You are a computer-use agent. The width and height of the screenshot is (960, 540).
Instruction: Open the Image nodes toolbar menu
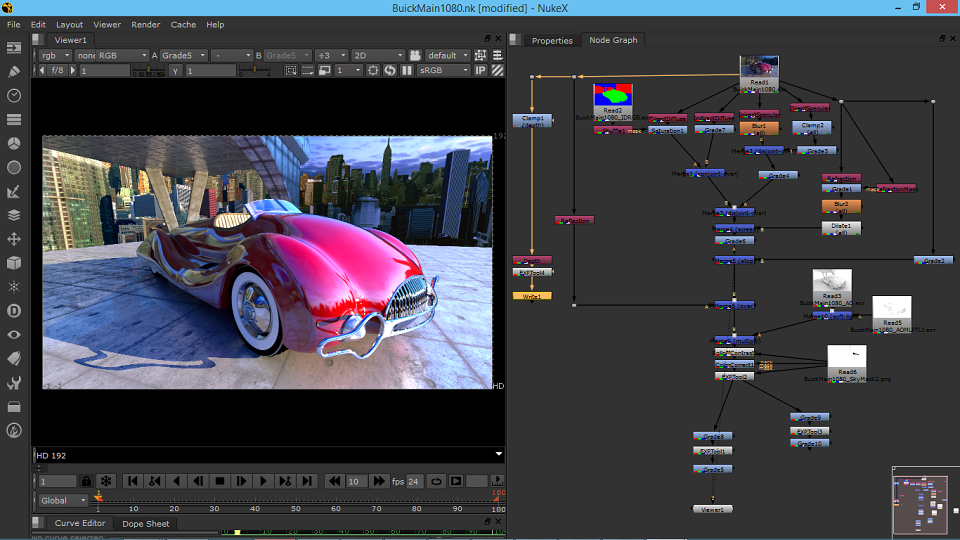coord(13,48)
